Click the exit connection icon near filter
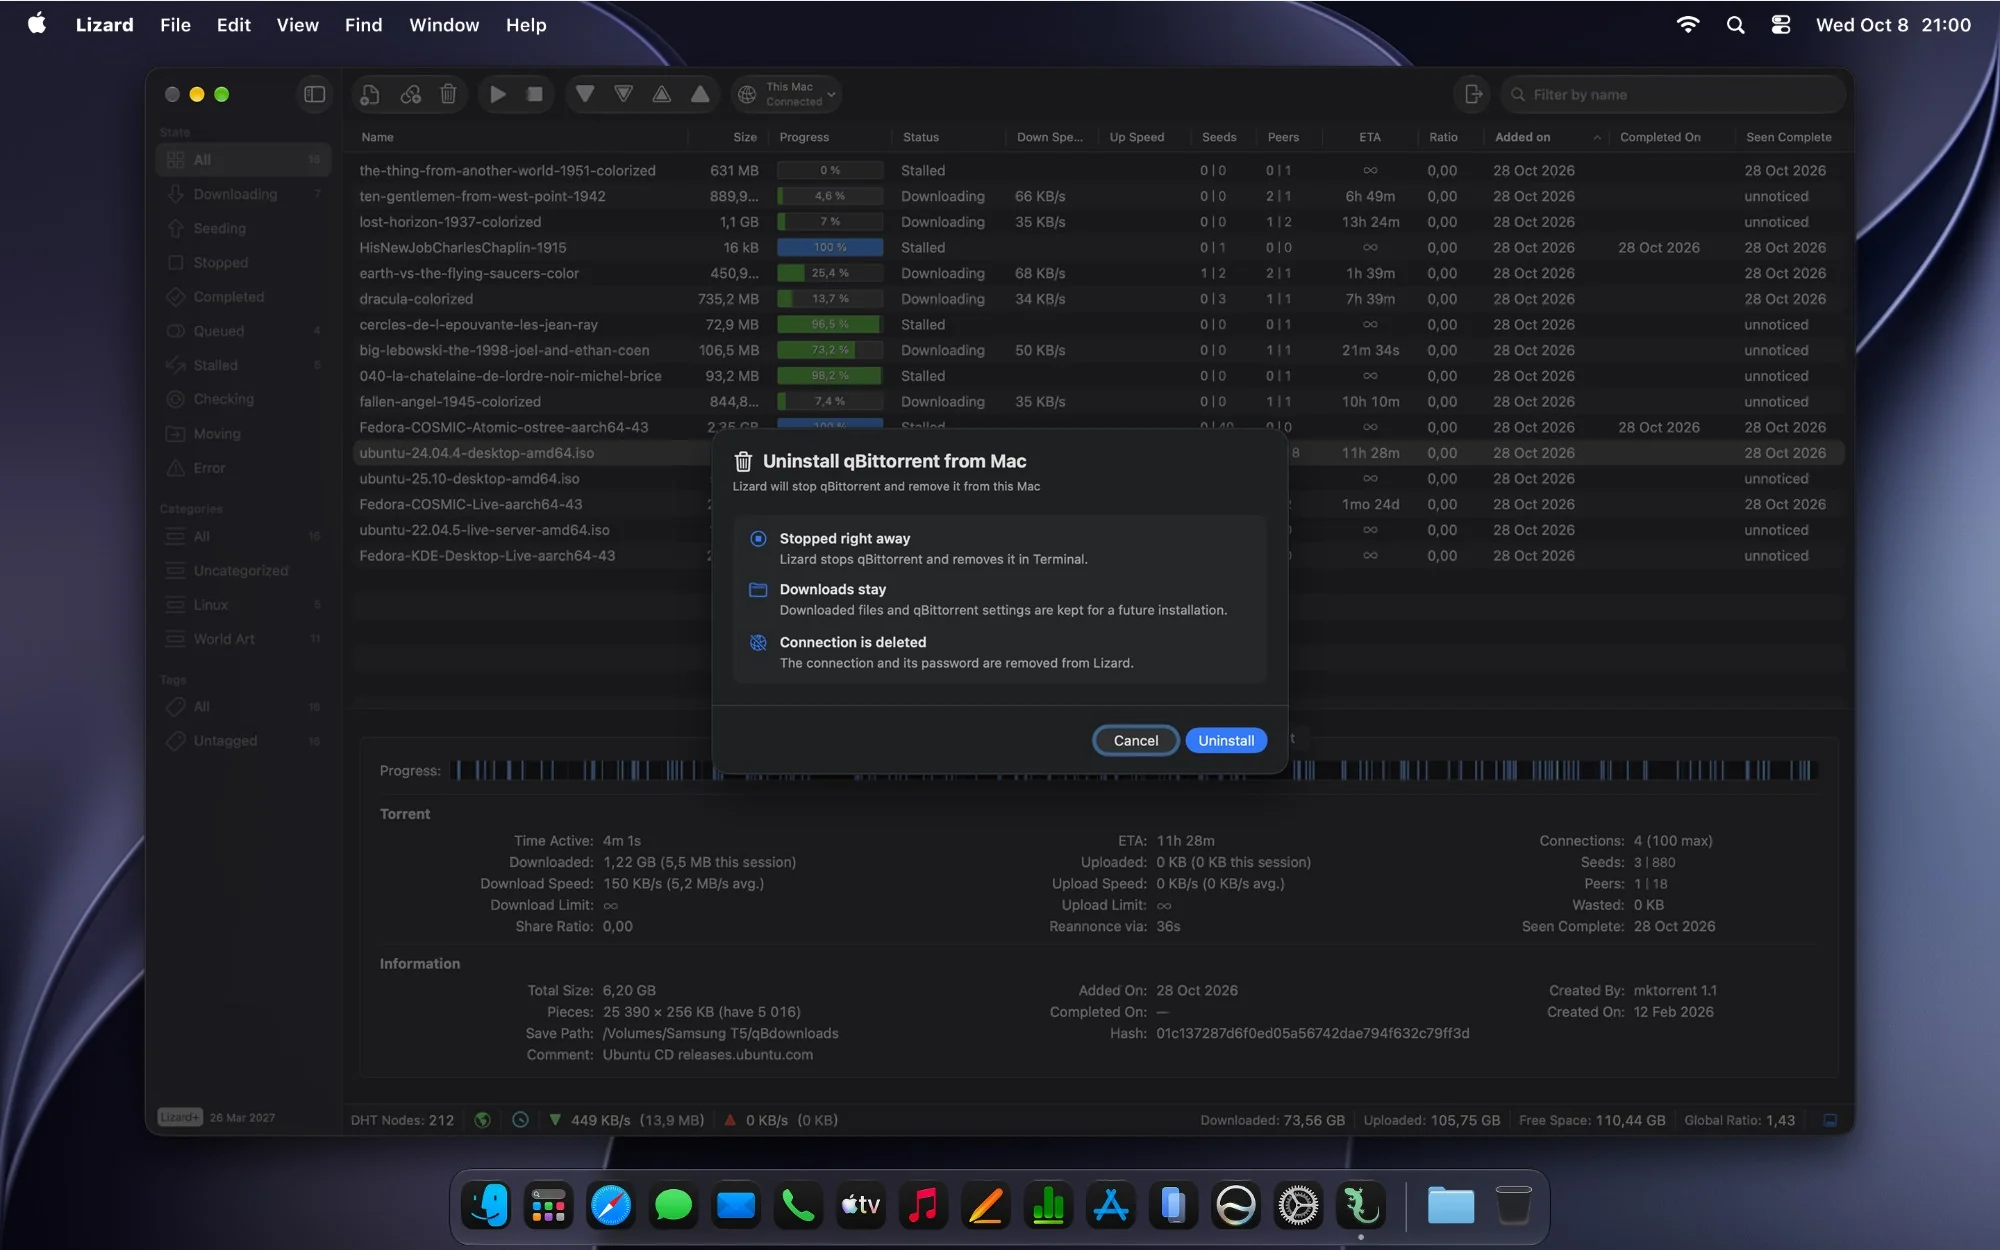Screen dimensions: 2000x1250 (1472, 94)
